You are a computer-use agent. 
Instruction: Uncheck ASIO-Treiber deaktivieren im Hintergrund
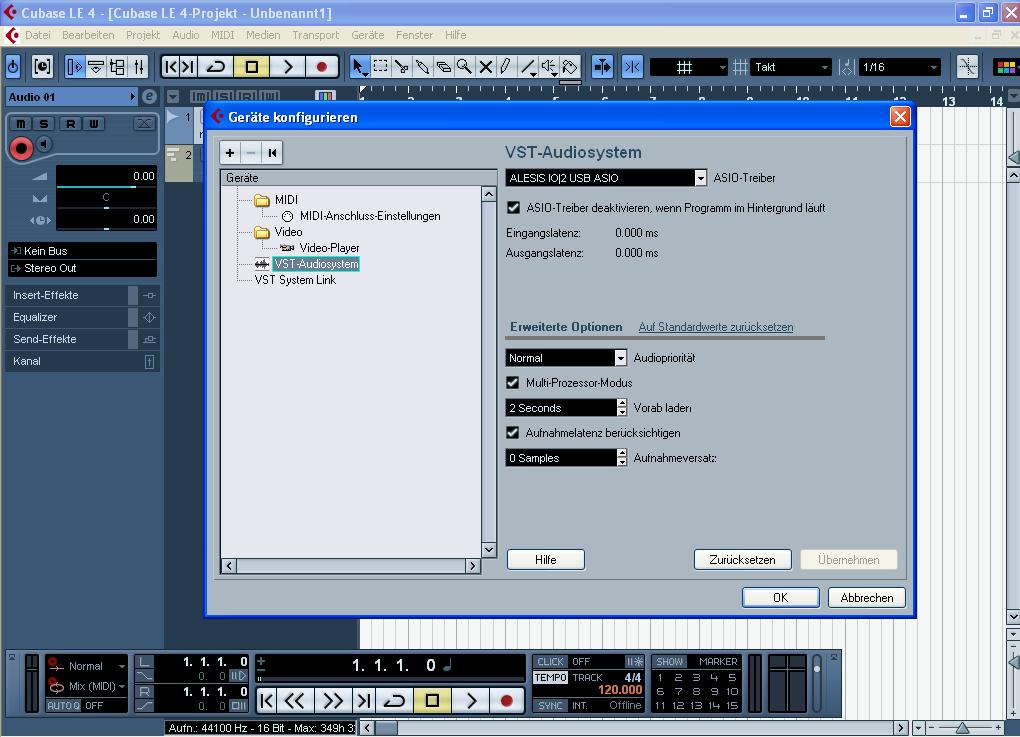(x=513, y=208)
